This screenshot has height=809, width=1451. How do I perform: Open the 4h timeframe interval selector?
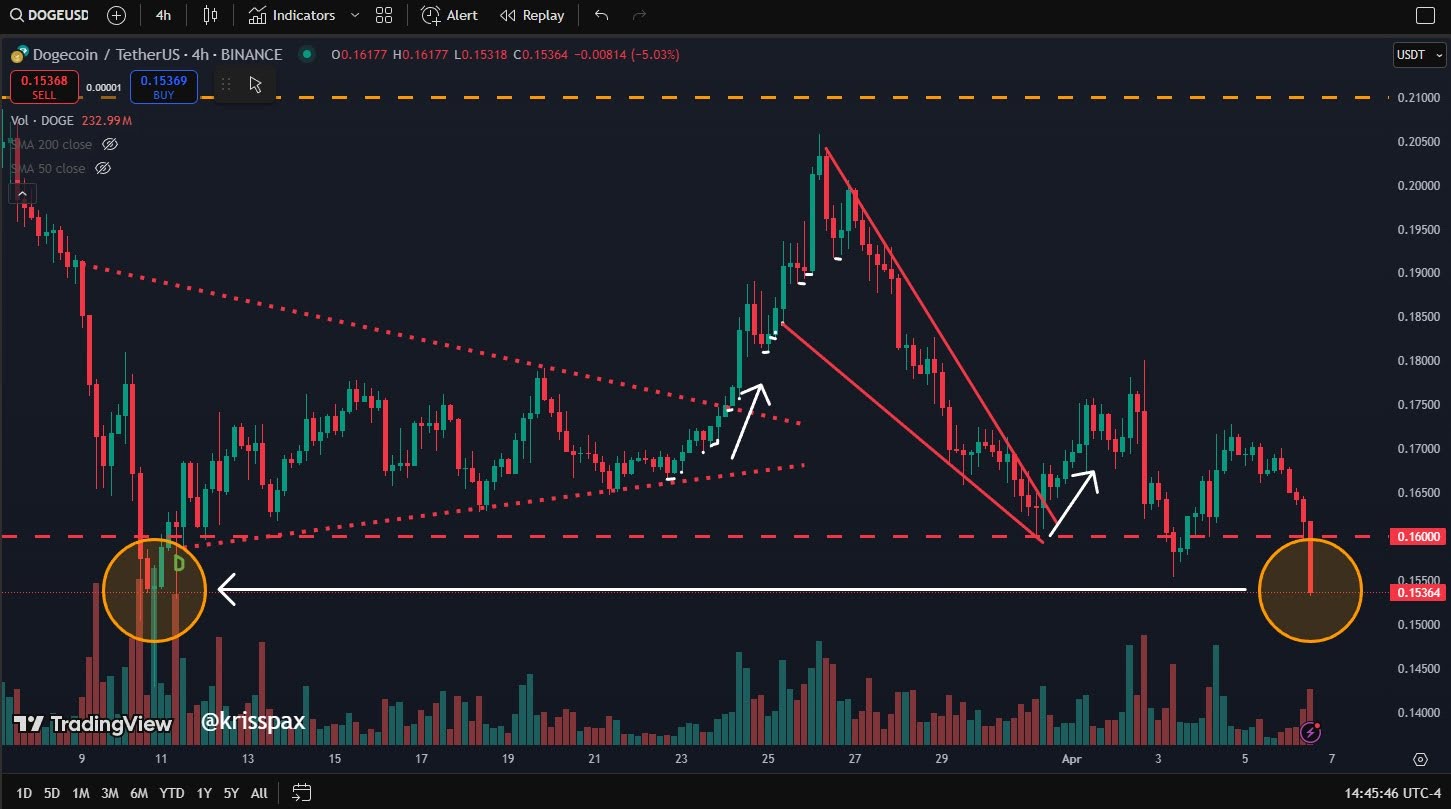pyautogui.click(x=163, y=15)
